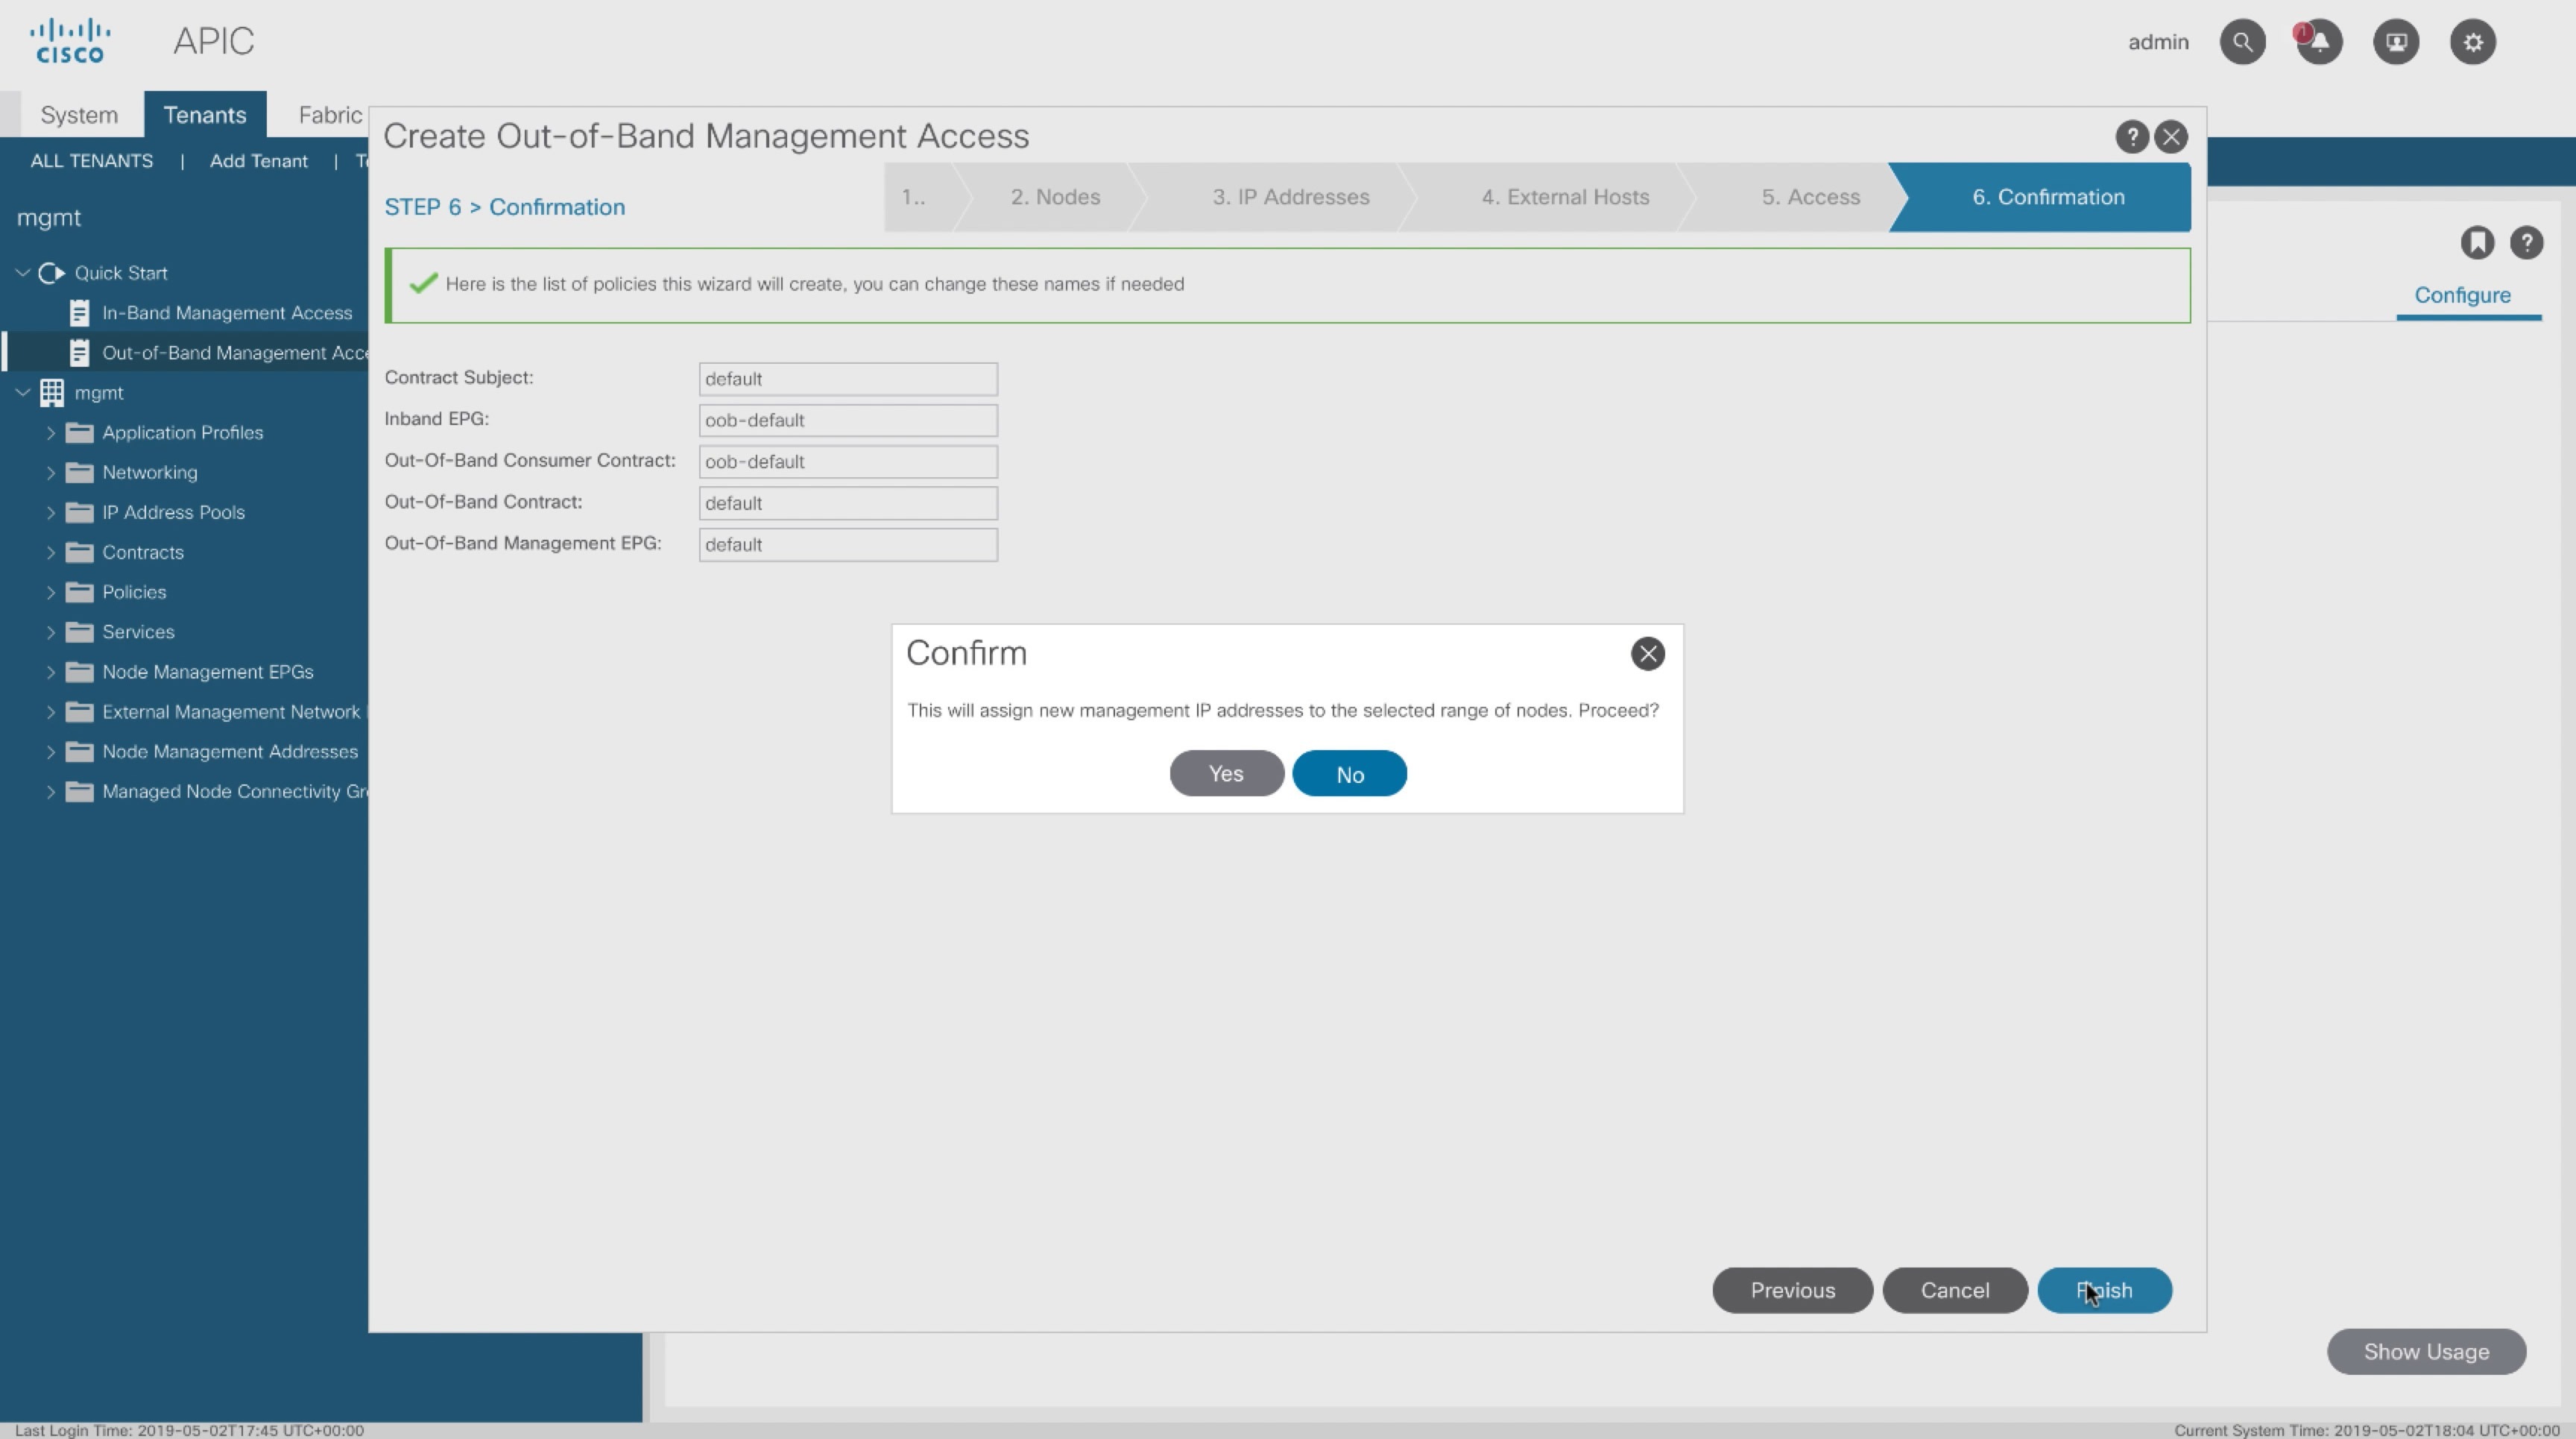
Task: Switch to the System tab
Action: point(79,115)
